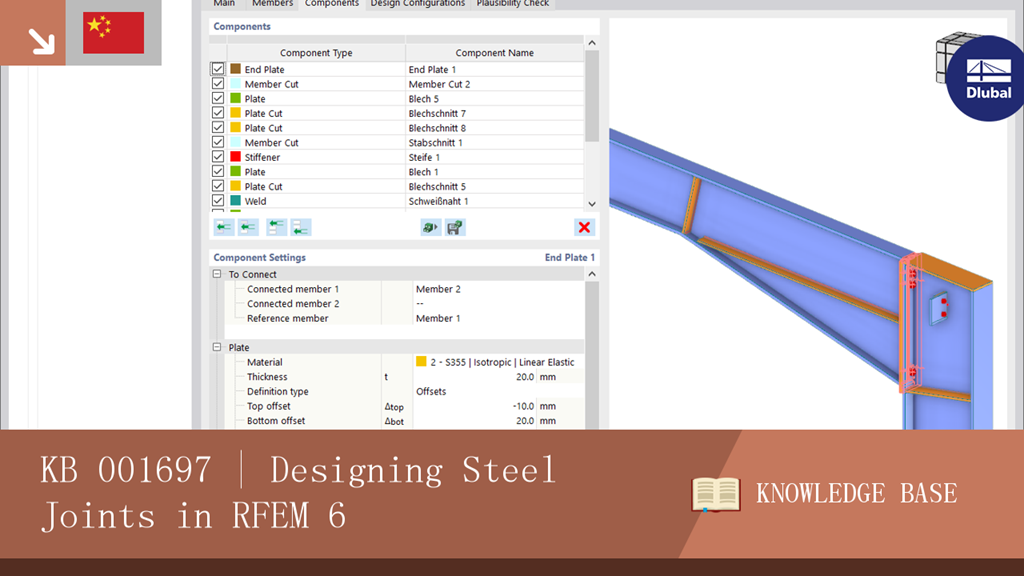Click the save component to library icon
Screen dimensions: 1024x576
(455, 227)
